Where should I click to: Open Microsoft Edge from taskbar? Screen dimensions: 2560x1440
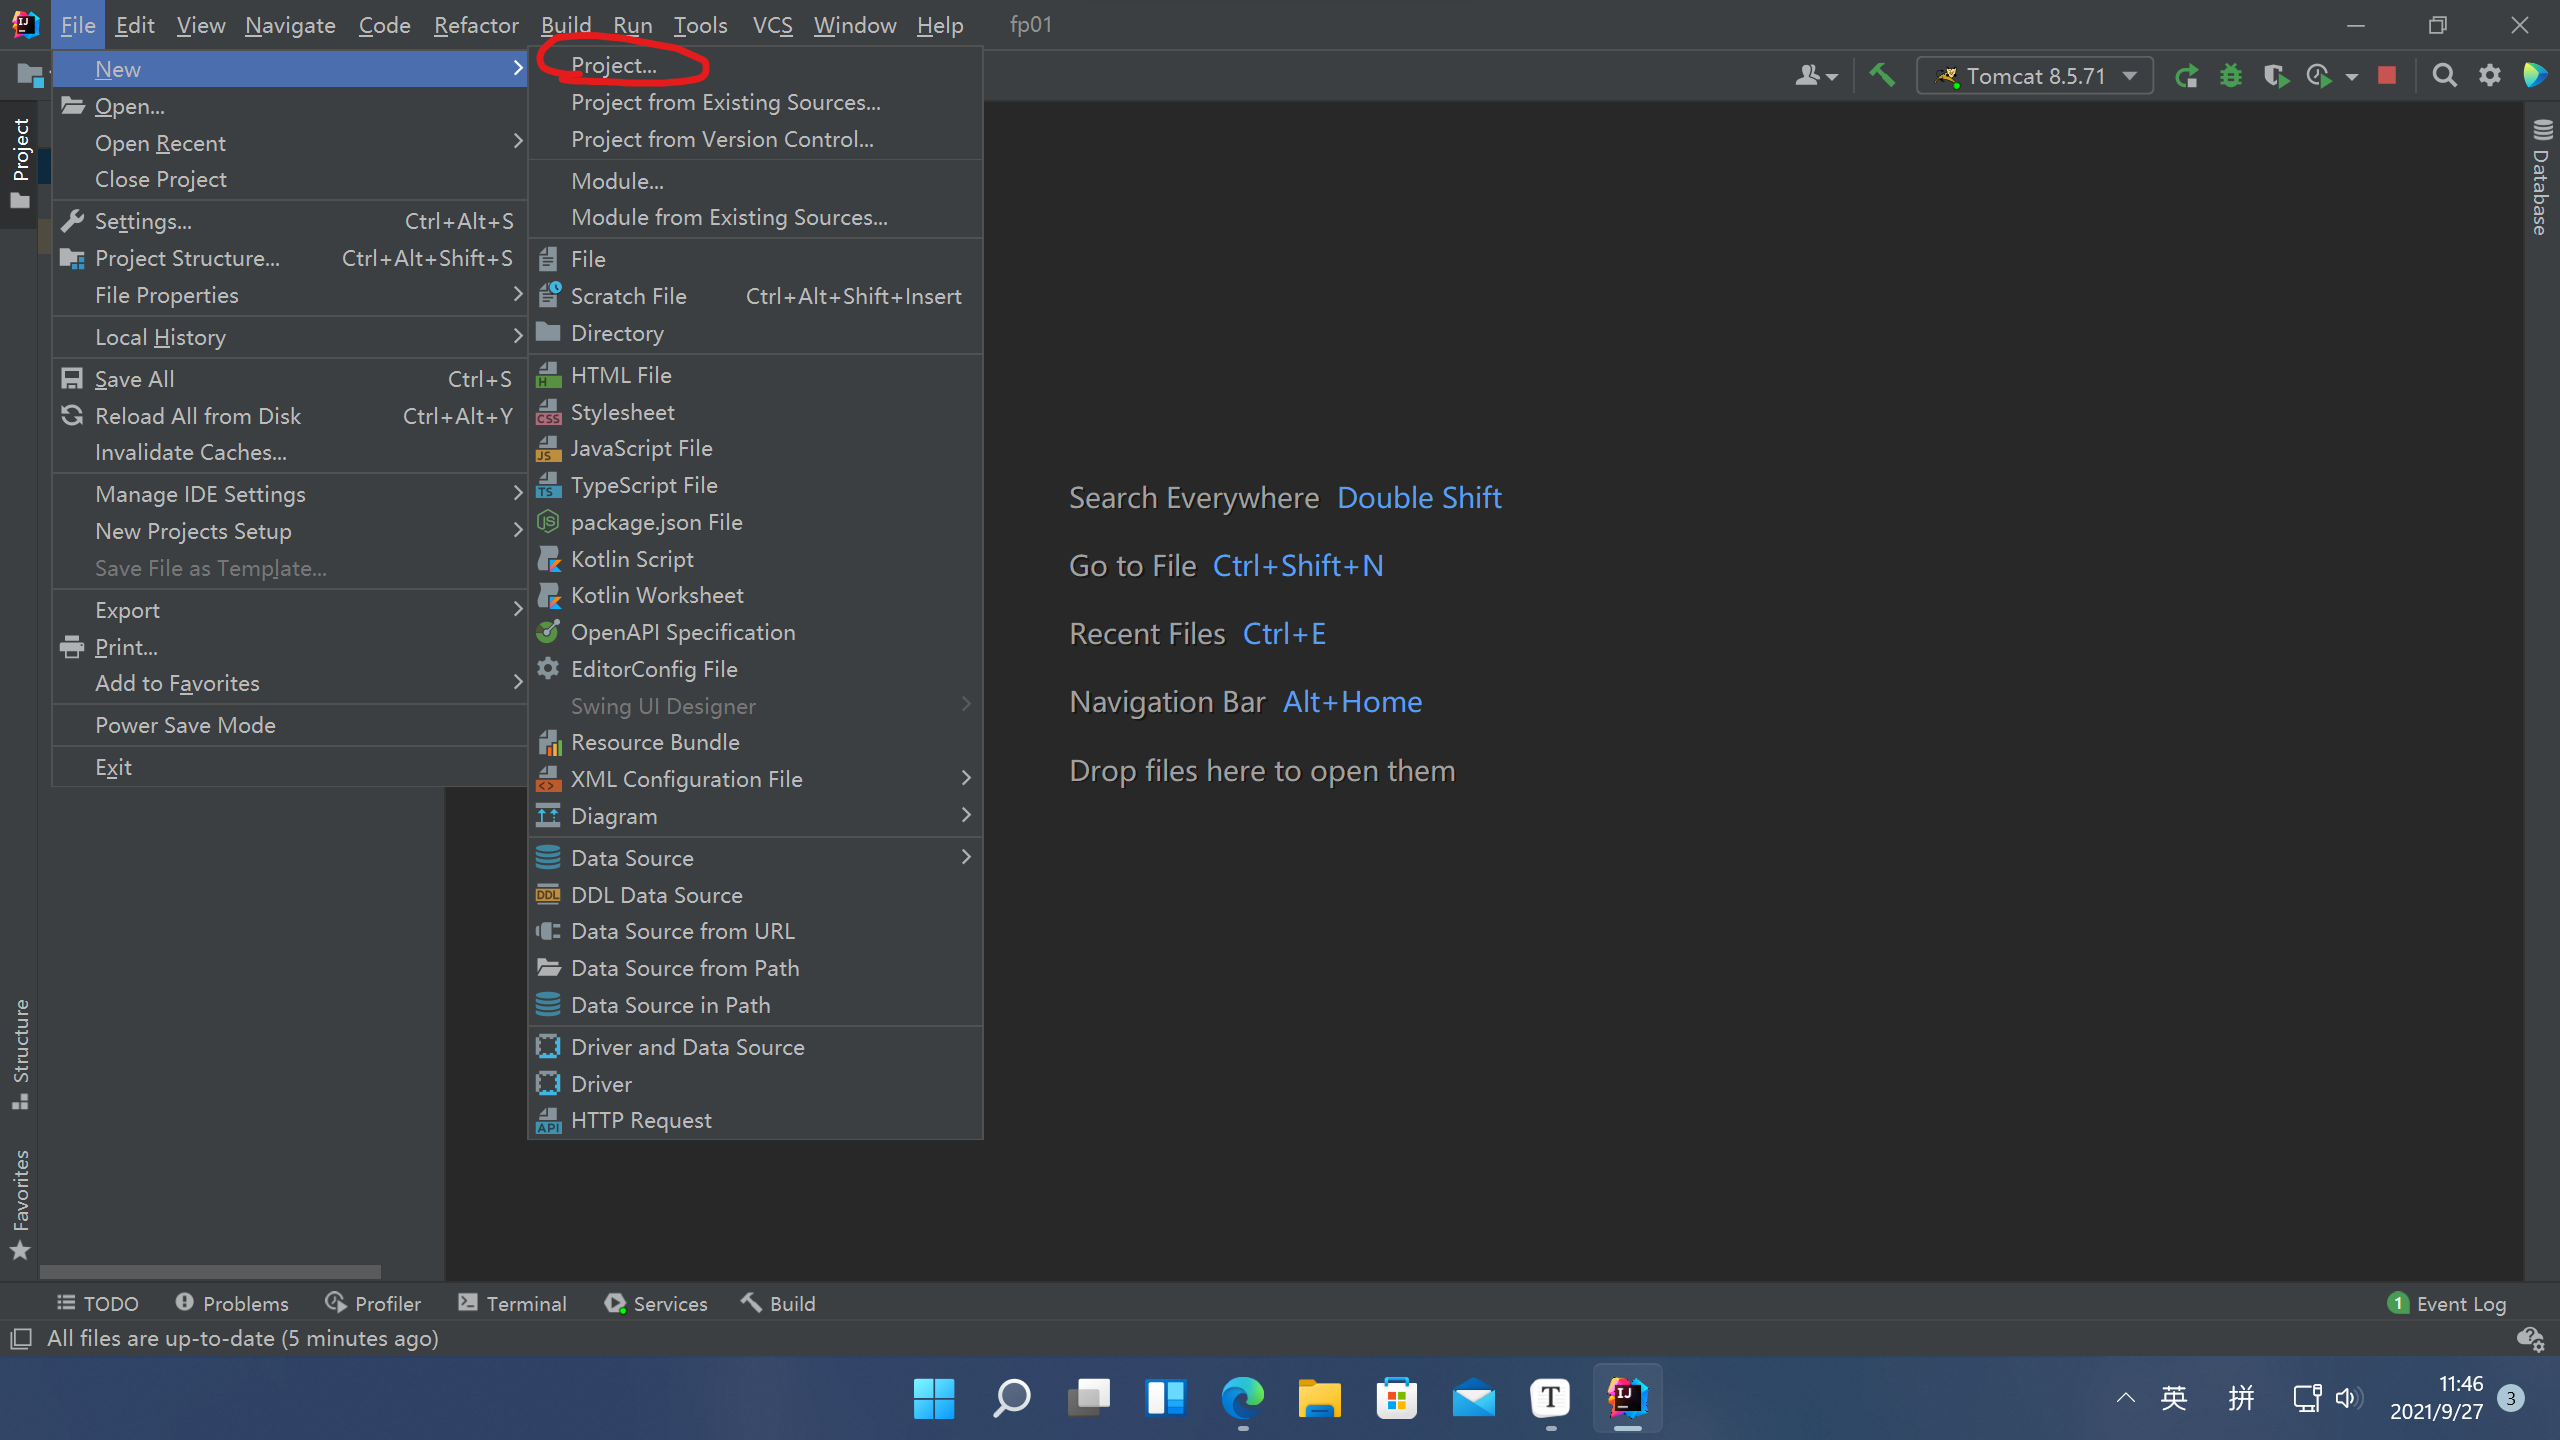(x=1242, y=1398)
